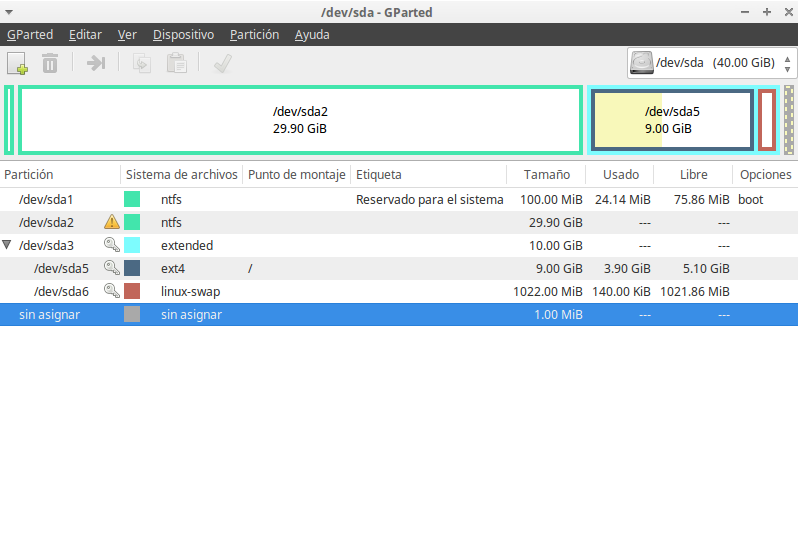Select the /dev/sda5 row in partition list
Image resolution: width=798 pixels, height=548 pixels.
tap(399, 268)
